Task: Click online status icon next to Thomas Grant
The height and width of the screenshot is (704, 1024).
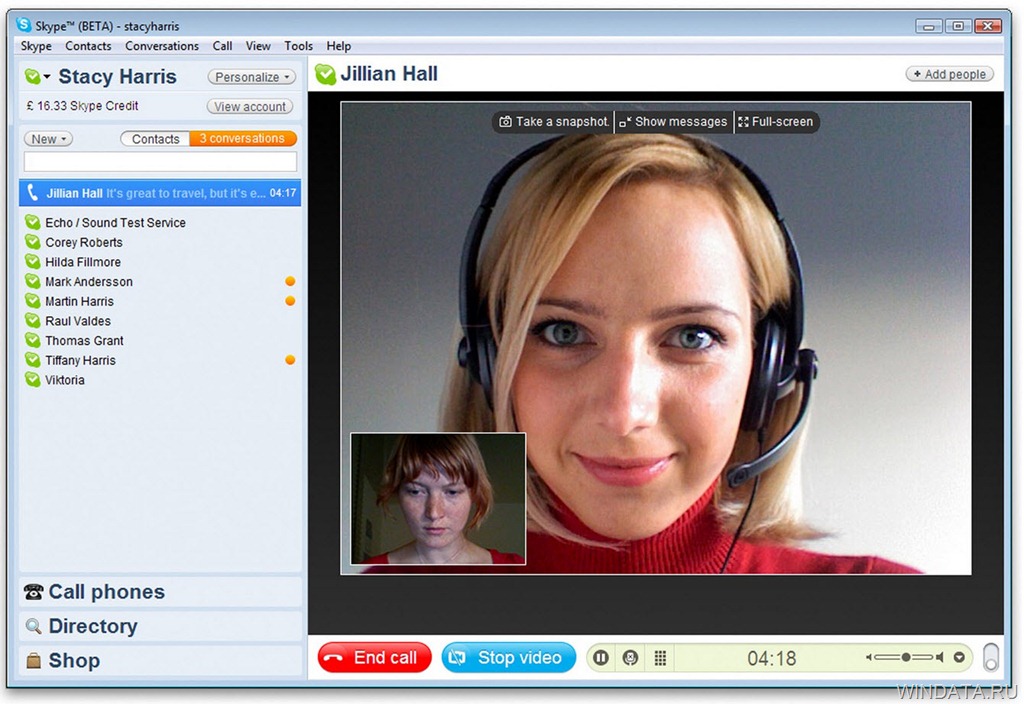Action: (x=33, y=340)
